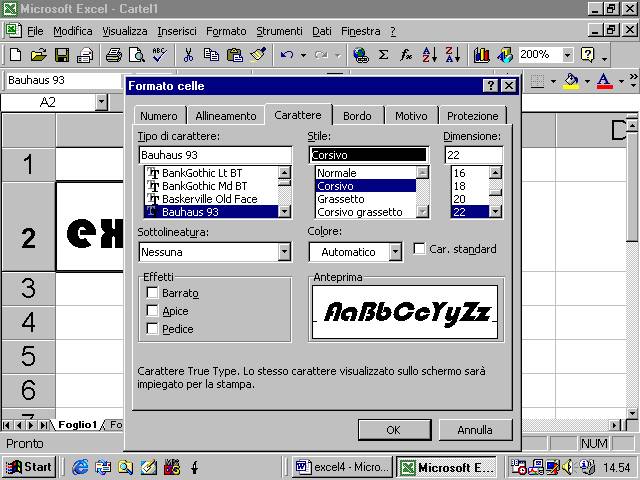The width and height of the screenshot is (640, 480).
Task: Switch to the Motivo tab
Action: (411, 116)
